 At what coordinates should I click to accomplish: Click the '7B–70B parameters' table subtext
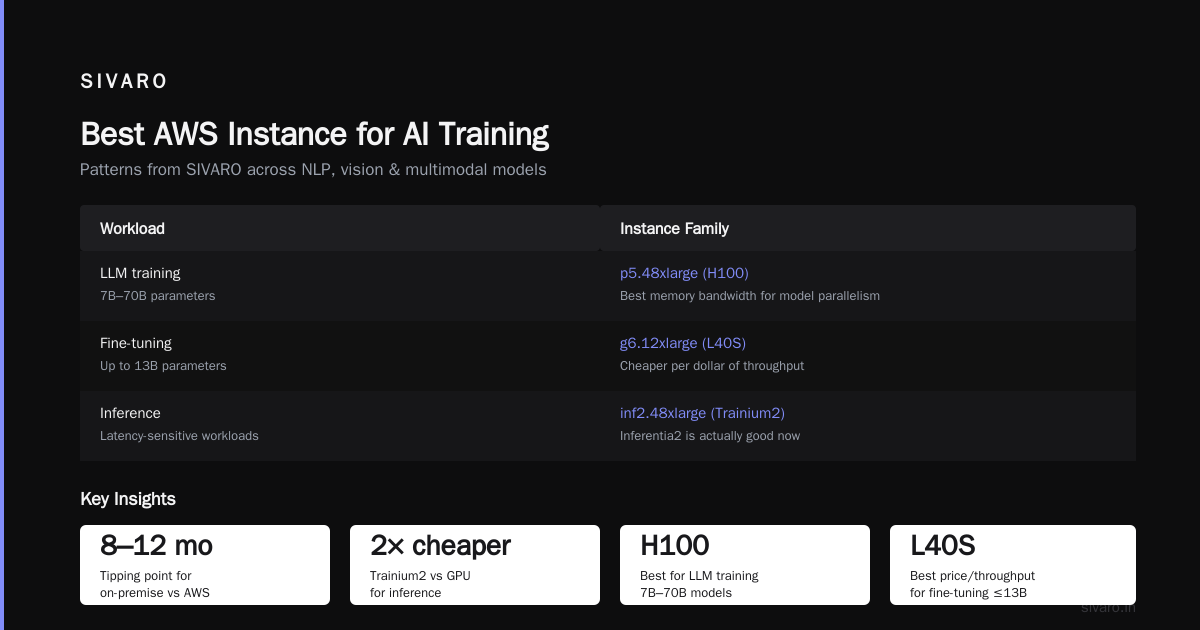tap(157, 296)
